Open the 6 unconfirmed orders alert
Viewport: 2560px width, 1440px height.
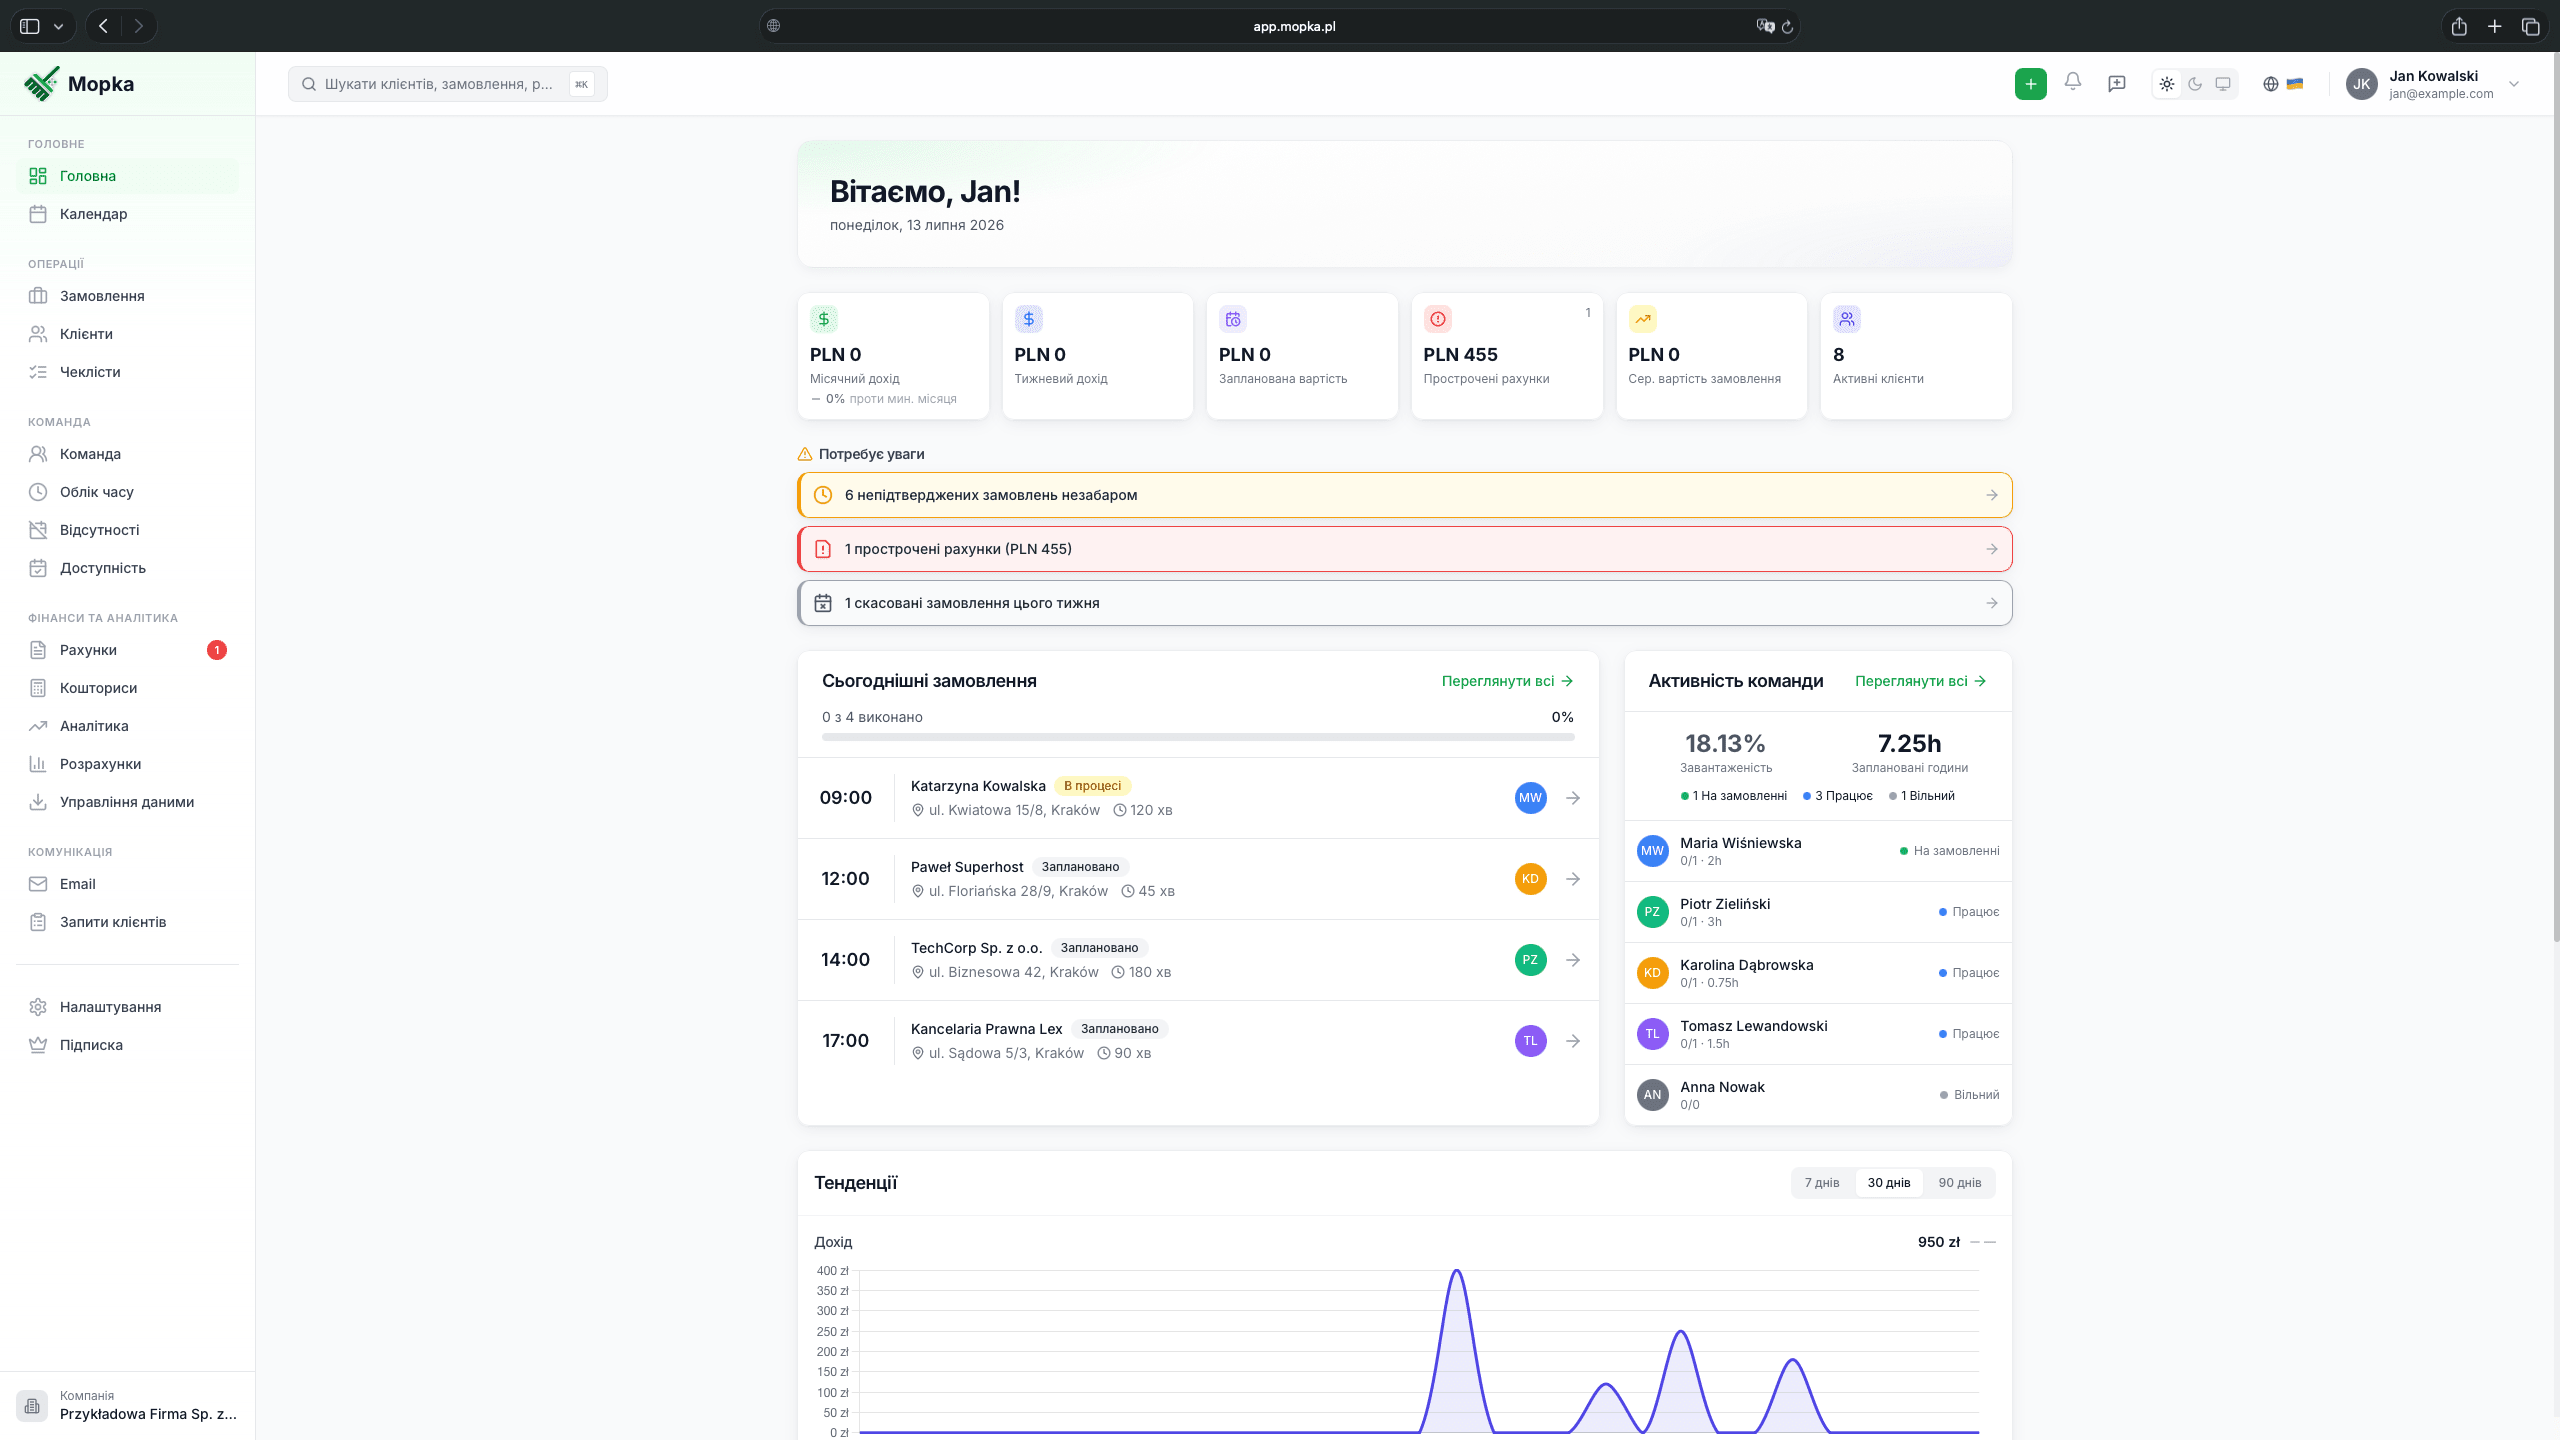1405,495
